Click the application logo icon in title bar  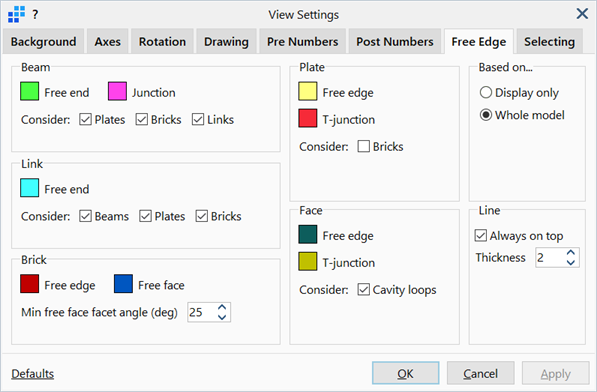(x=16, y=14)
